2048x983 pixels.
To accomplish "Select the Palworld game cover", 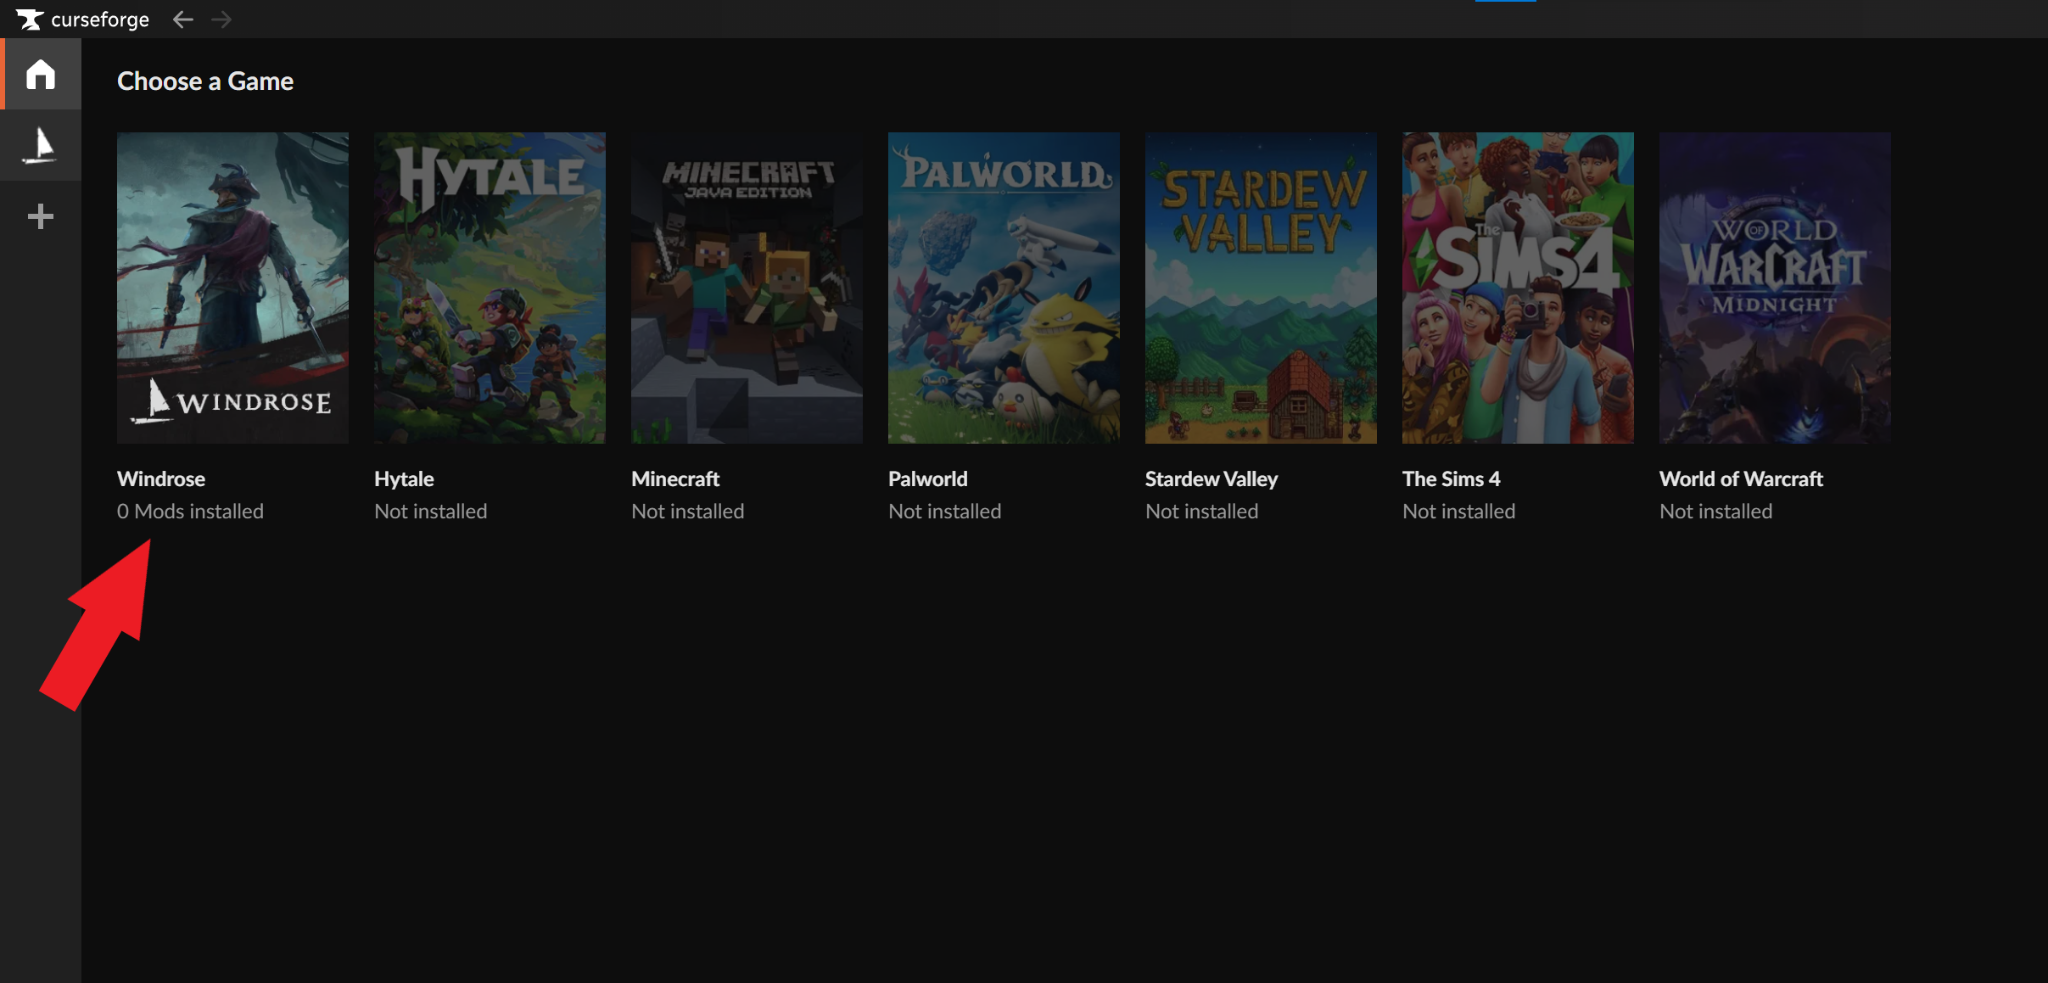I will pyautogui.click(x=1004, y=288).
